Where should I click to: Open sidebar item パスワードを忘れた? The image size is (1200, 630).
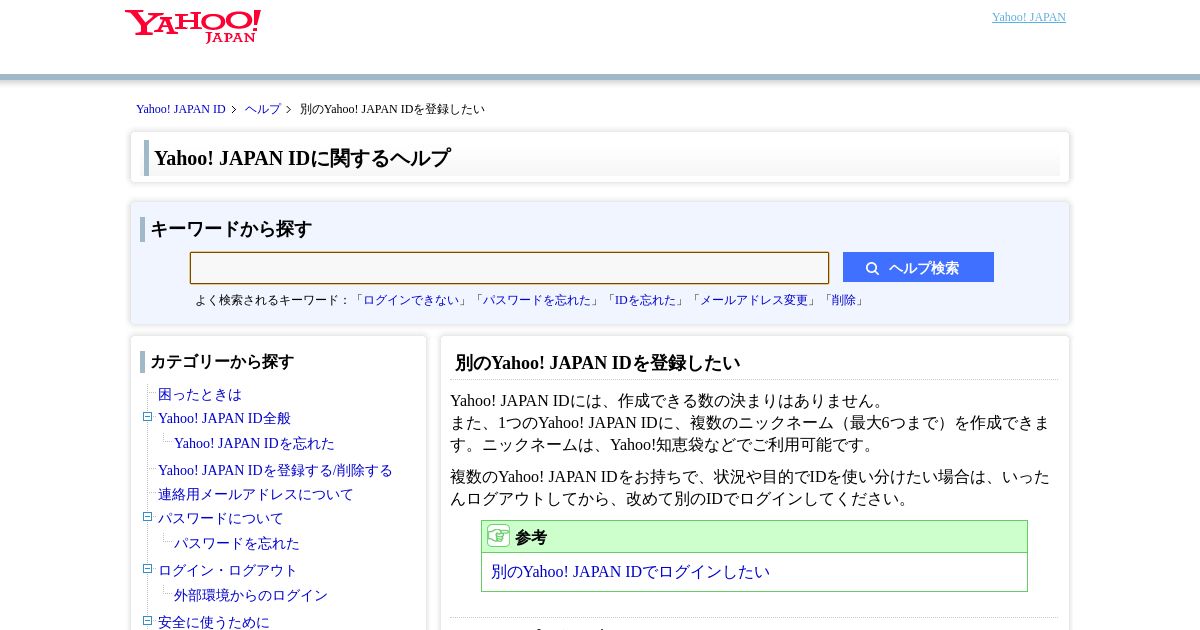(x=237, y=544)
